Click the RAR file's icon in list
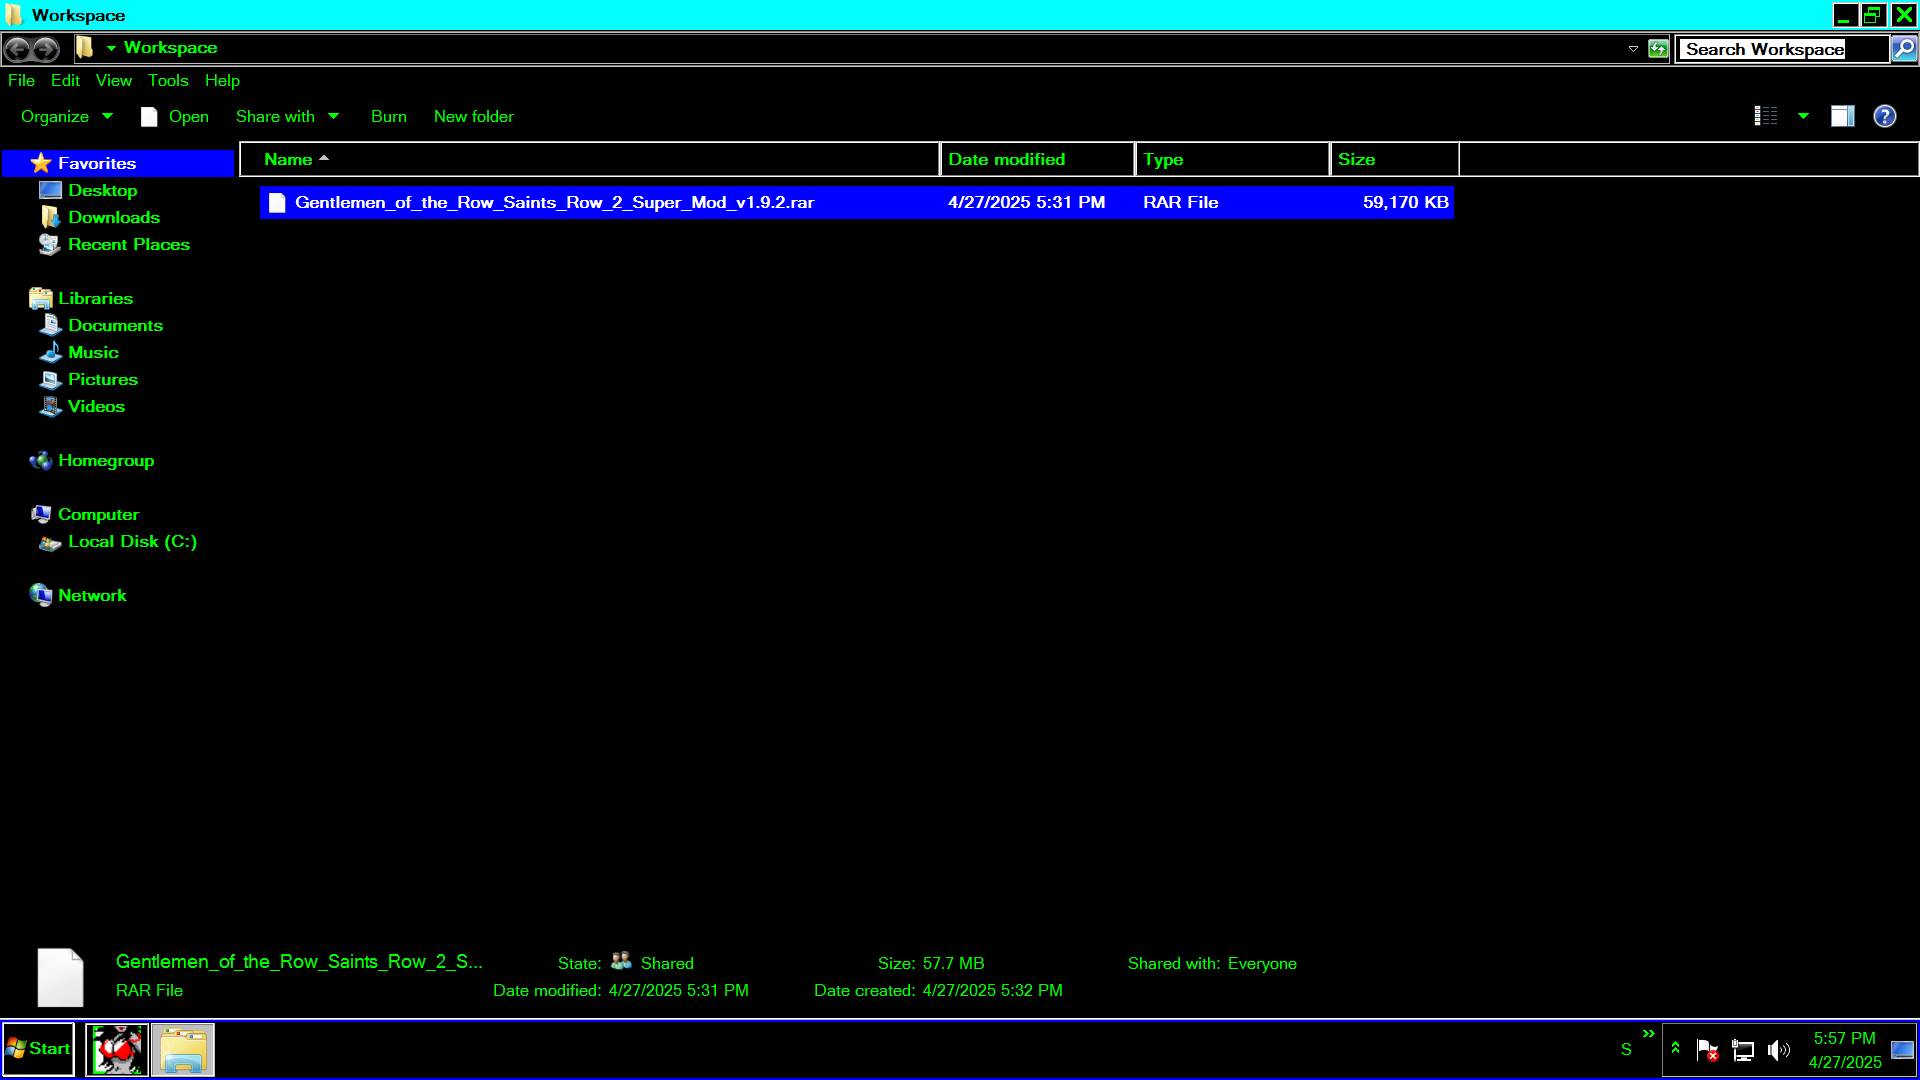The height and width of the screenshot is (1080, 1920). tap(277, 202)
